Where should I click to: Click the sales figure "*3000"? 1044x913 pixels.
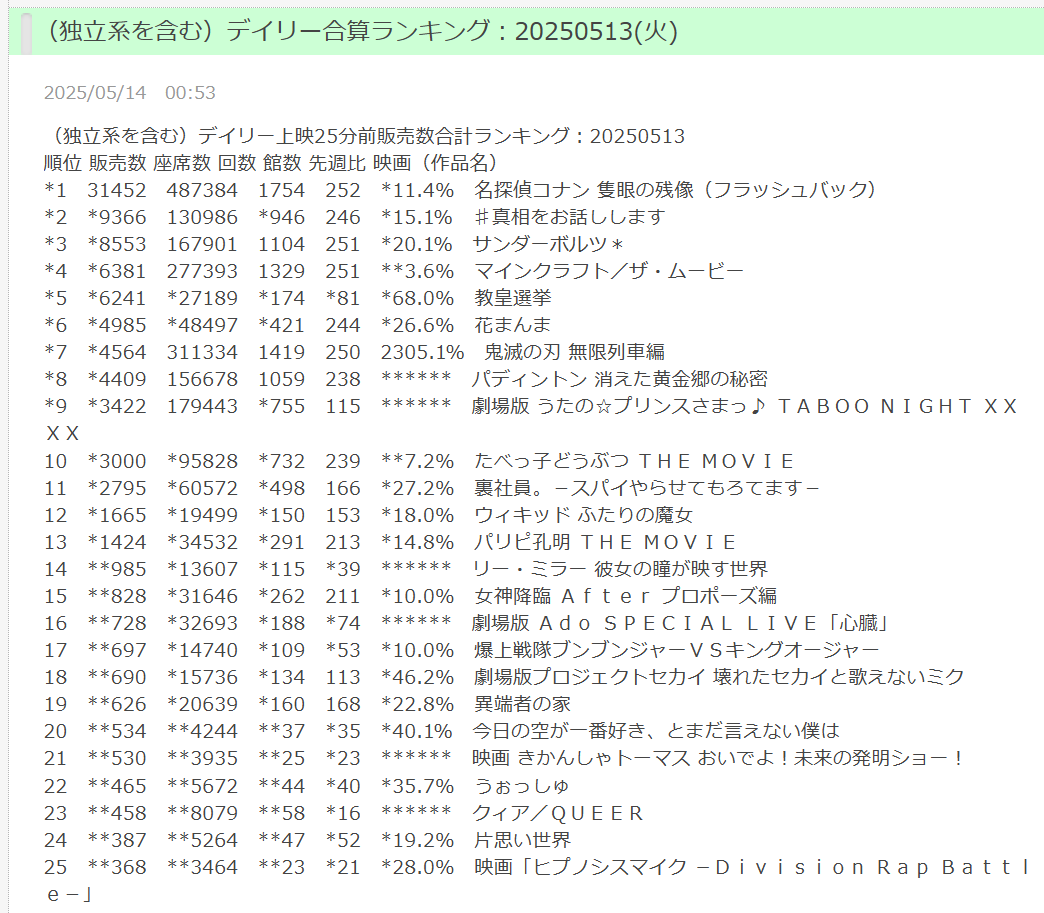coord(117,461)
